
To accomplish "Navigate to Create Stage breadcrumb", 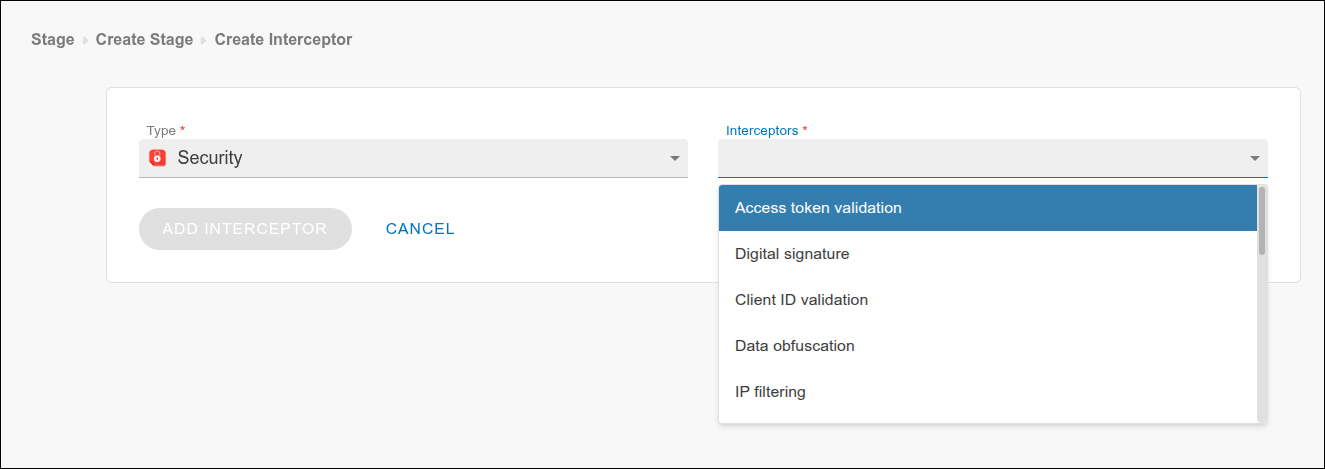I will (x=144, y=40).
